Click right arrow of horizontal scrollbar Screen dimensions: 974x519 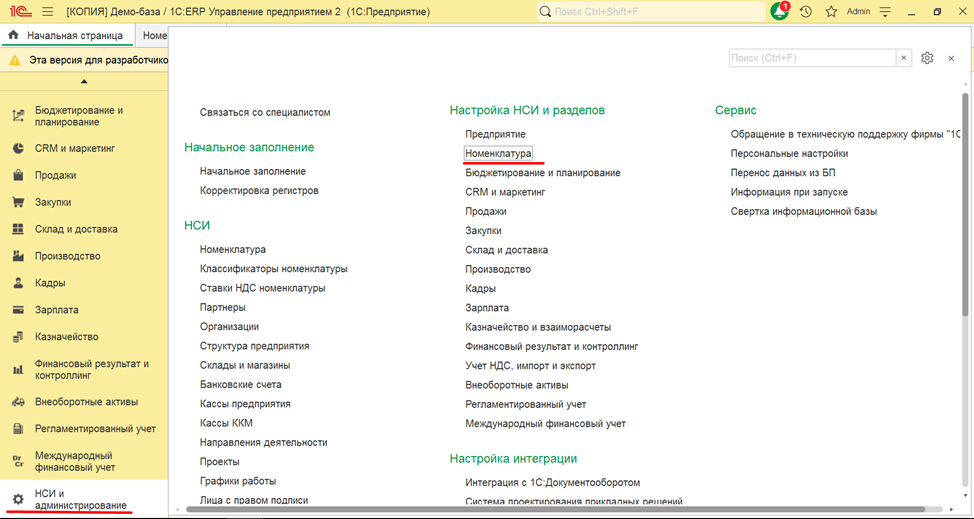[x=952, y=509]
